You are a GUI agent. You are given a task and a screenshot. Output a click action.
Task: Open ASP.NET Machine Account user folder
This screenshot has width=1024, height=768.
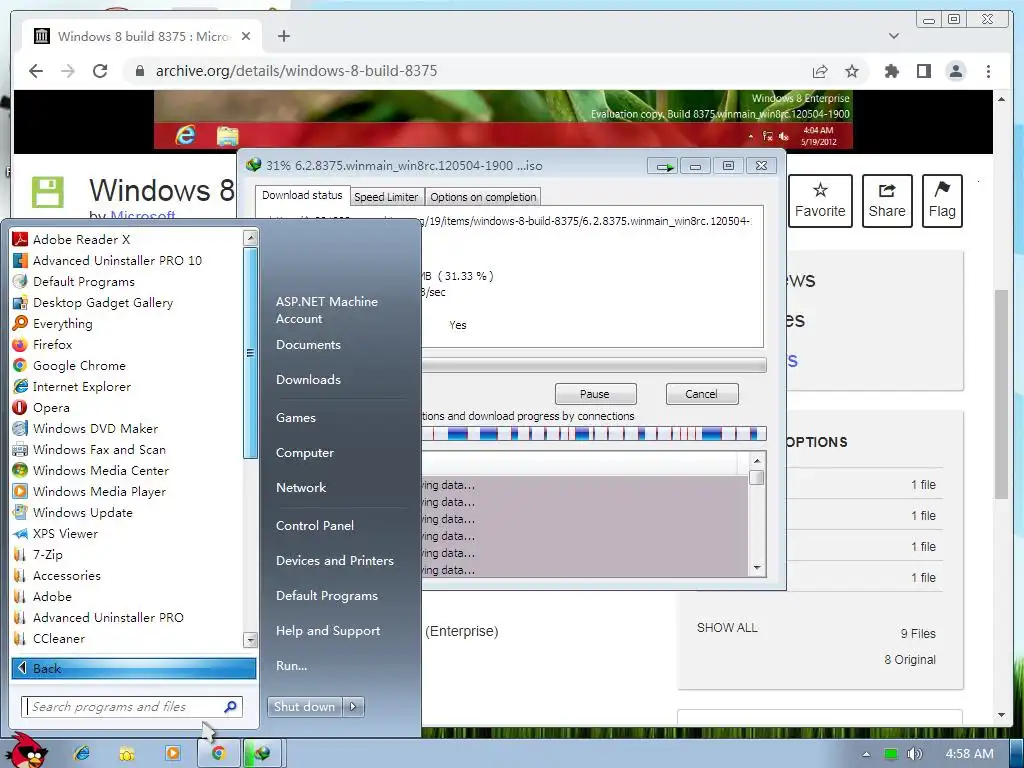tap(327, 310)
